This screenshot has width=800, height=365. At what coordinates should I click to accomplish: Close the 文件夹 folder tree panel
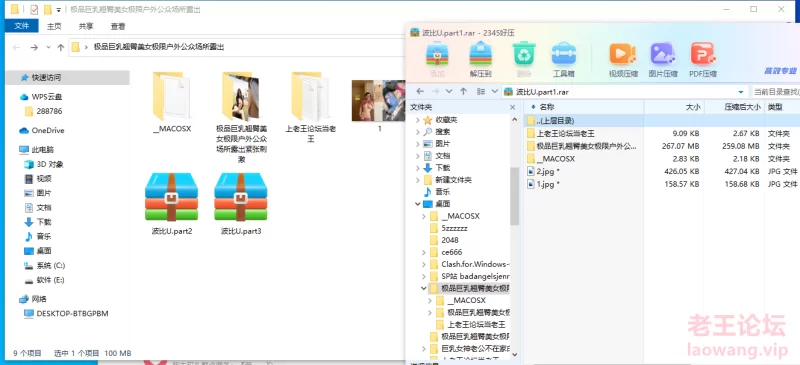pyautogui.click(x=513, y=107)
